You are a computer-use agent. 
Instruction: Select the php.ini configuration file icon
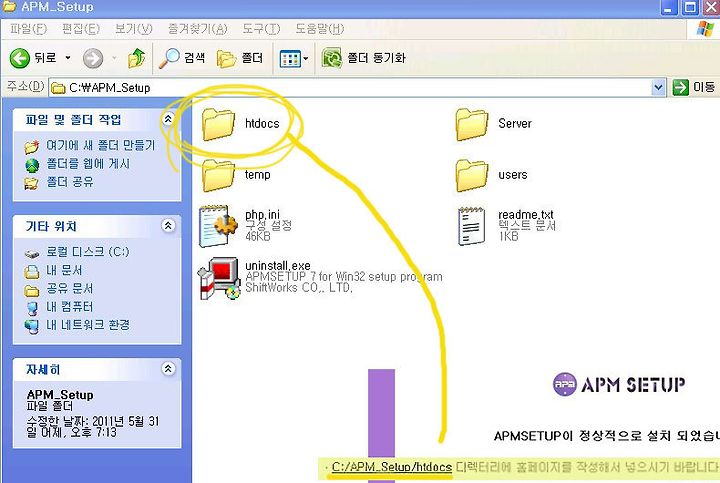pyautogui.click(x=218, y=226)
